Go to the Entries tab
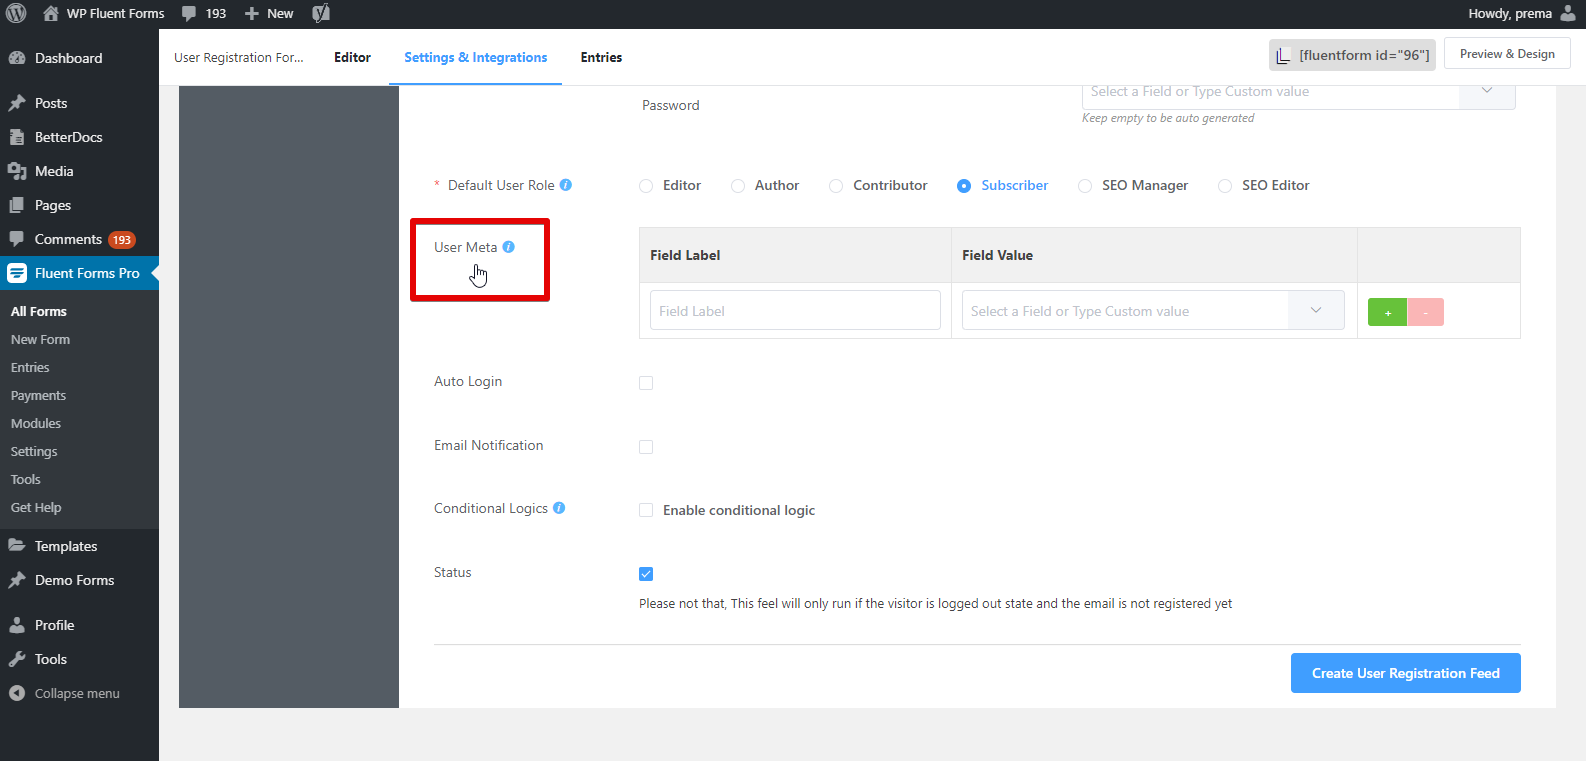 [x=601, y=57]
